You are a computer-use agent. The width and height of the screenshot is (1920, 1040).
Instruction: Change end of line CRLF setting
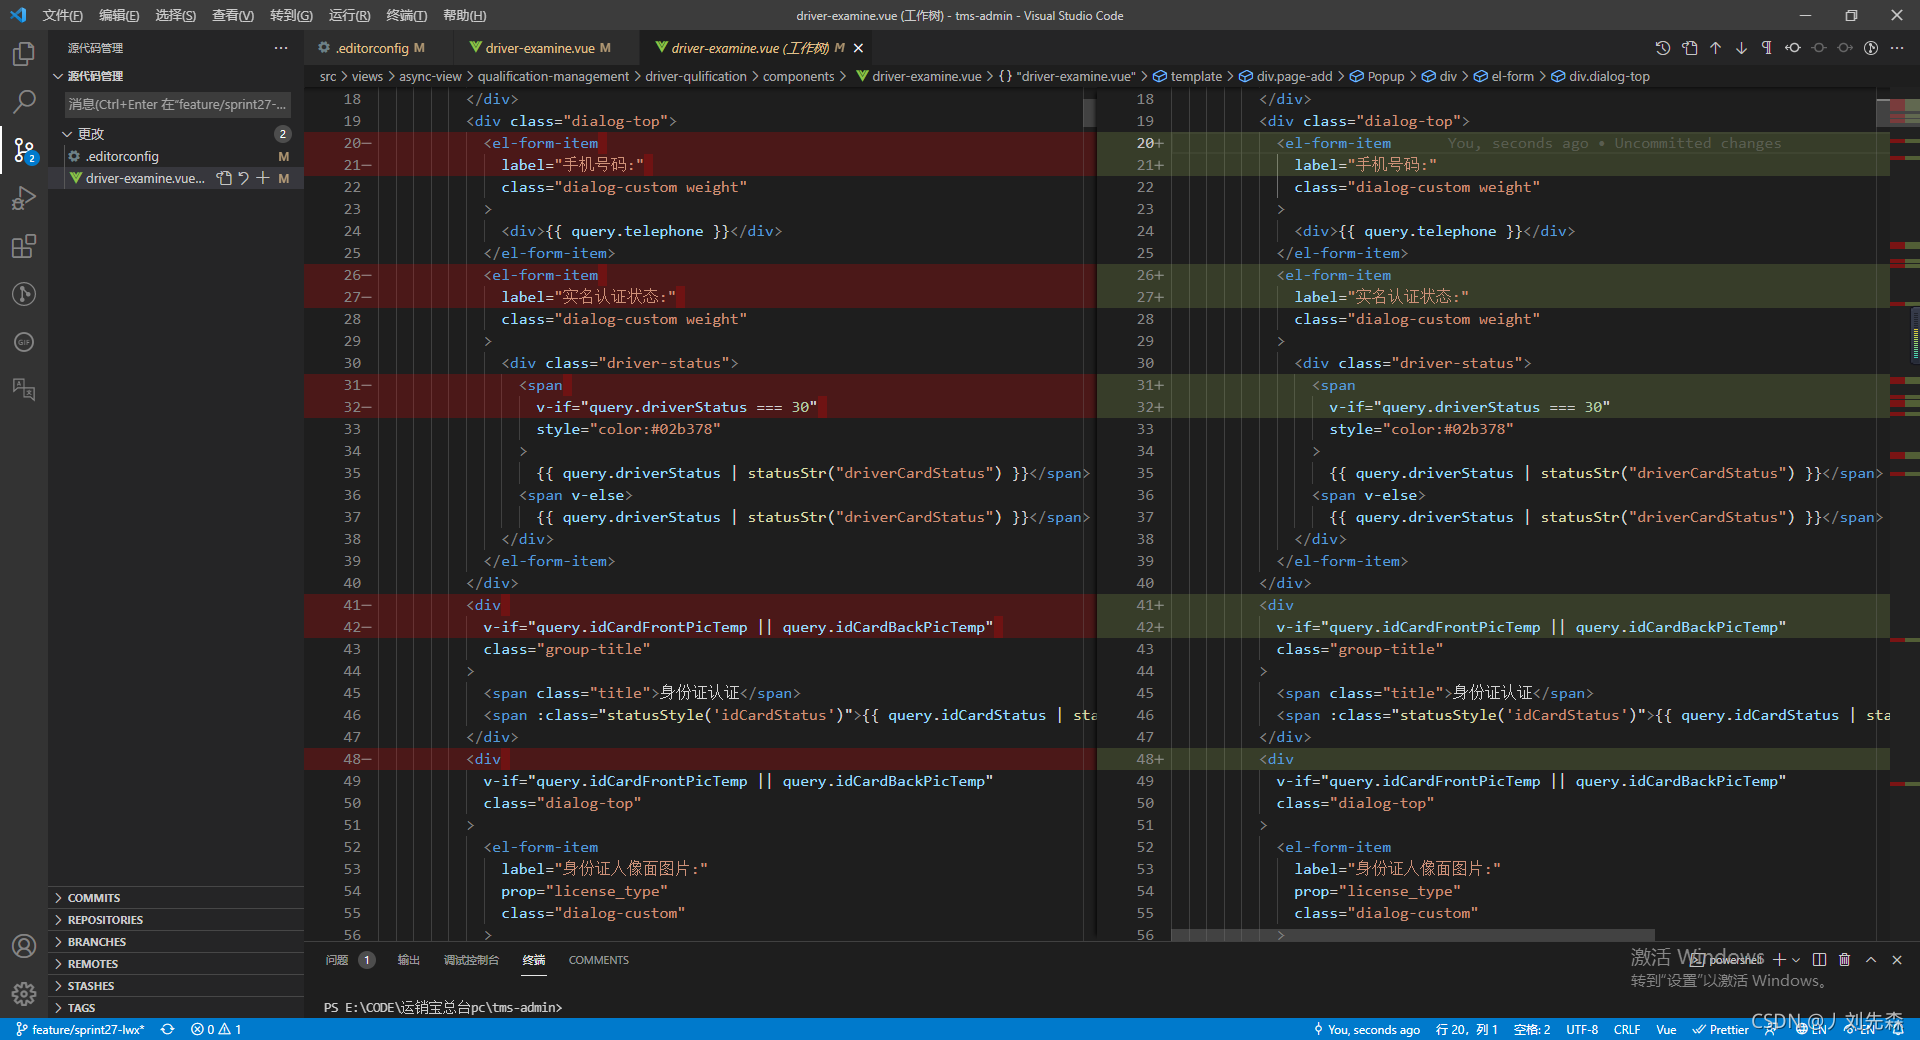pos(1627,1029)
